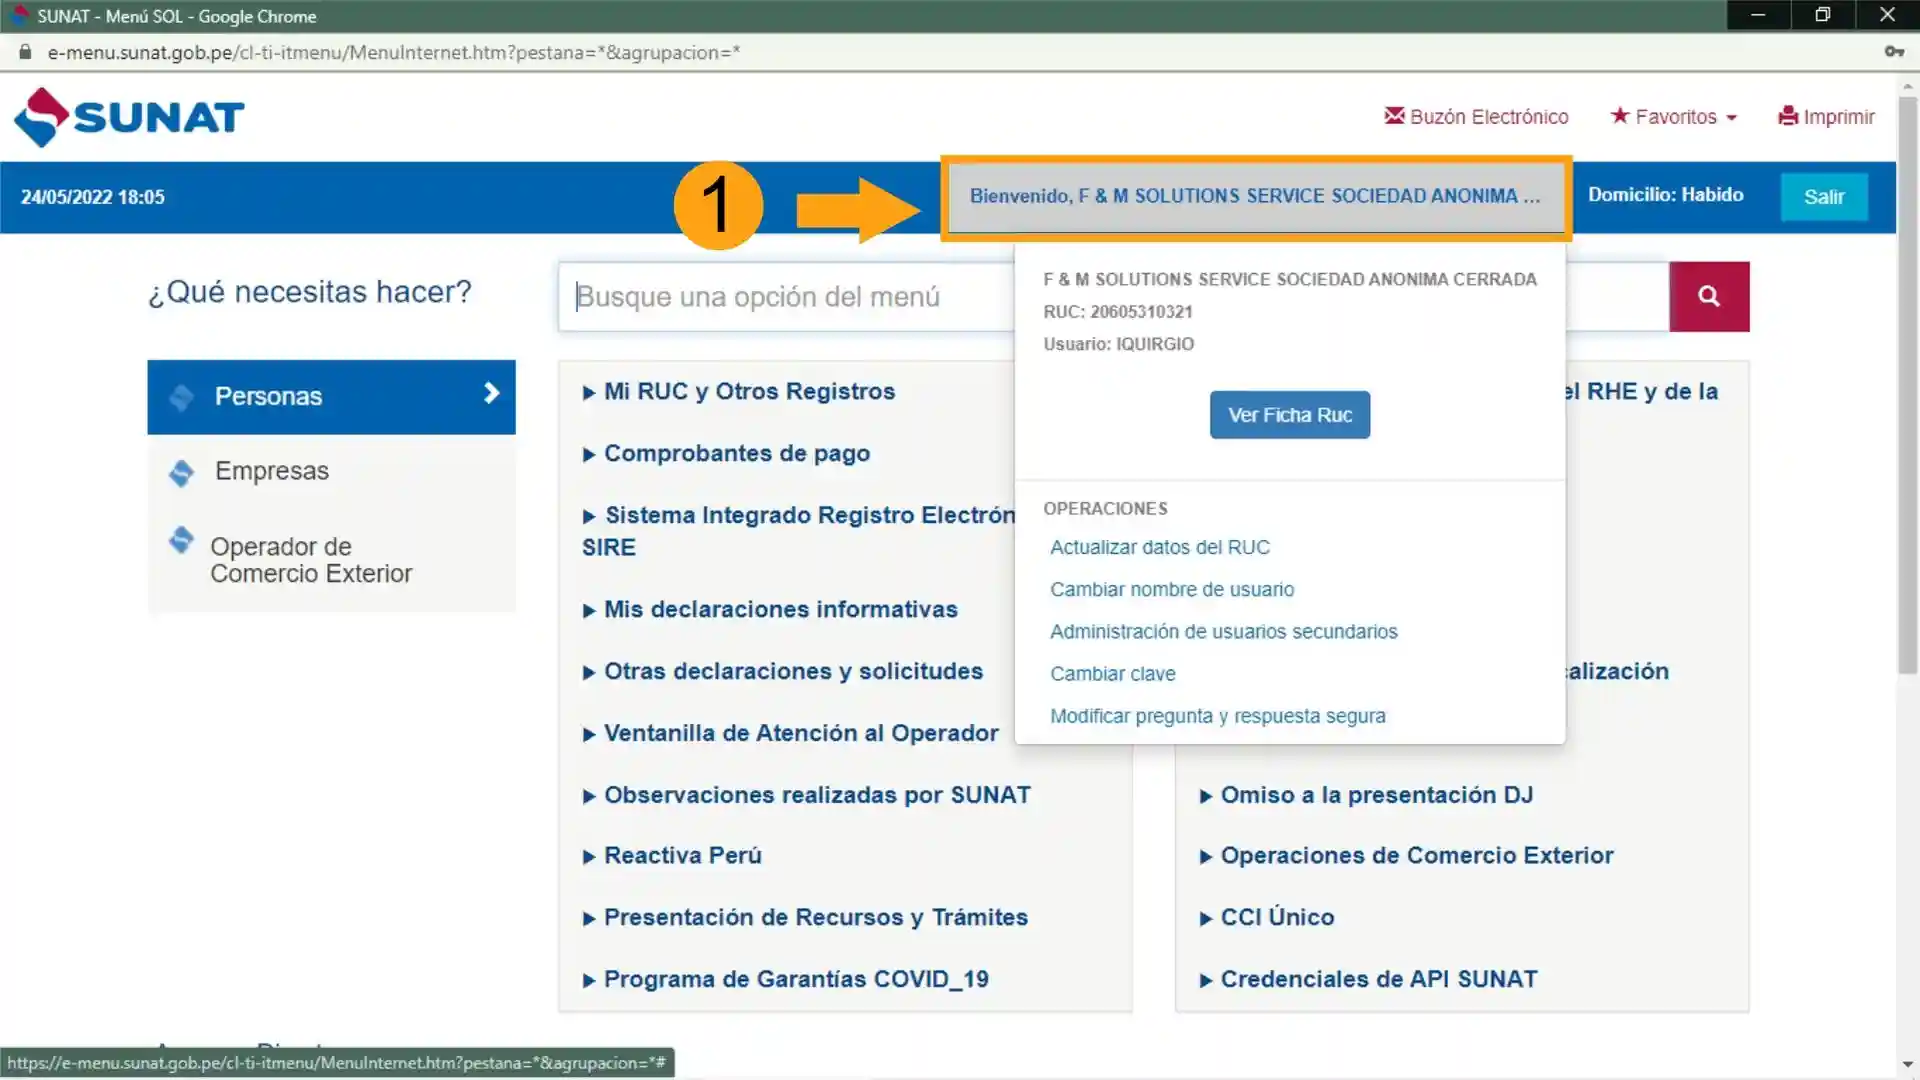Expand Reactiva Perú menu group
This screenshot has width=1920, height=1080.
682,856
